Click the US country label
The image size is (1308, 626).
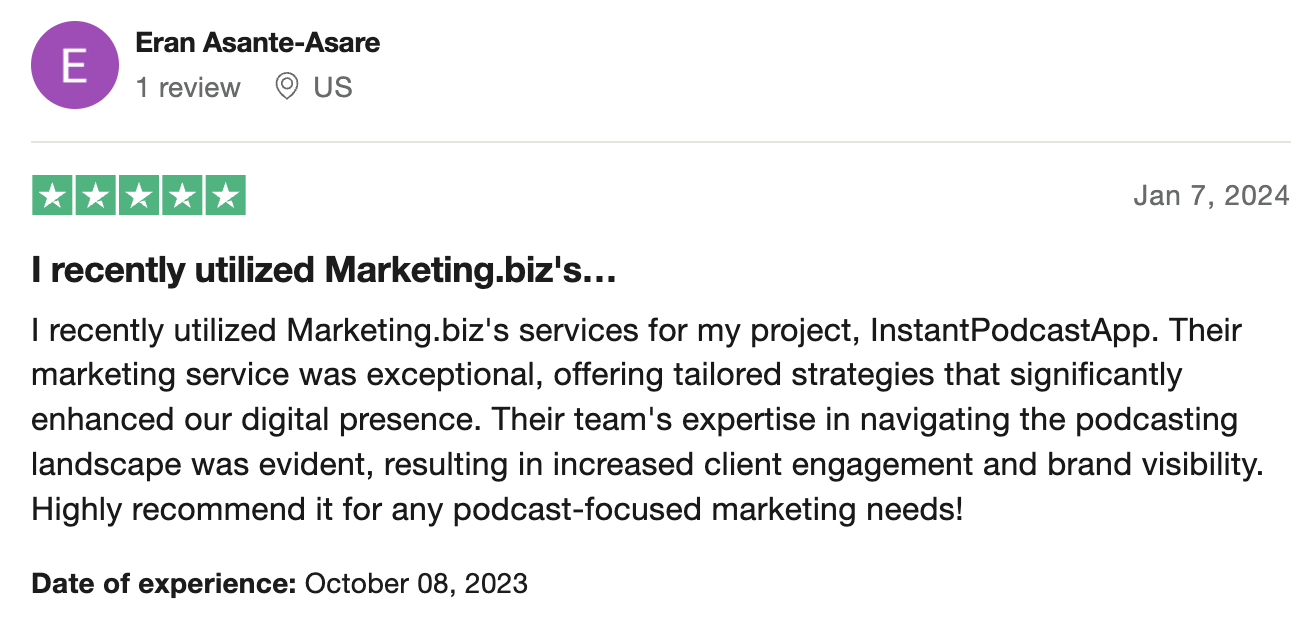[333, 88]
